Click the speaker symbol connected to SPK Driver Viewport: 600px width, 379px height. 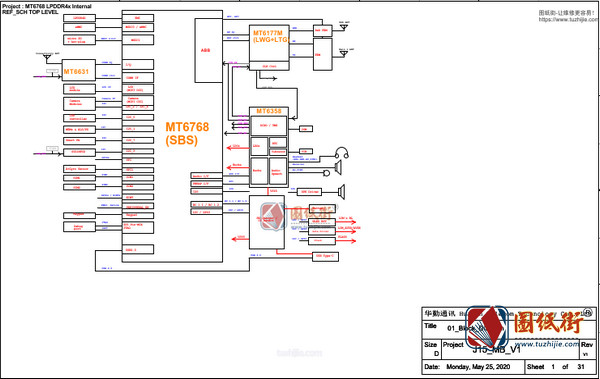coord(342,192)
